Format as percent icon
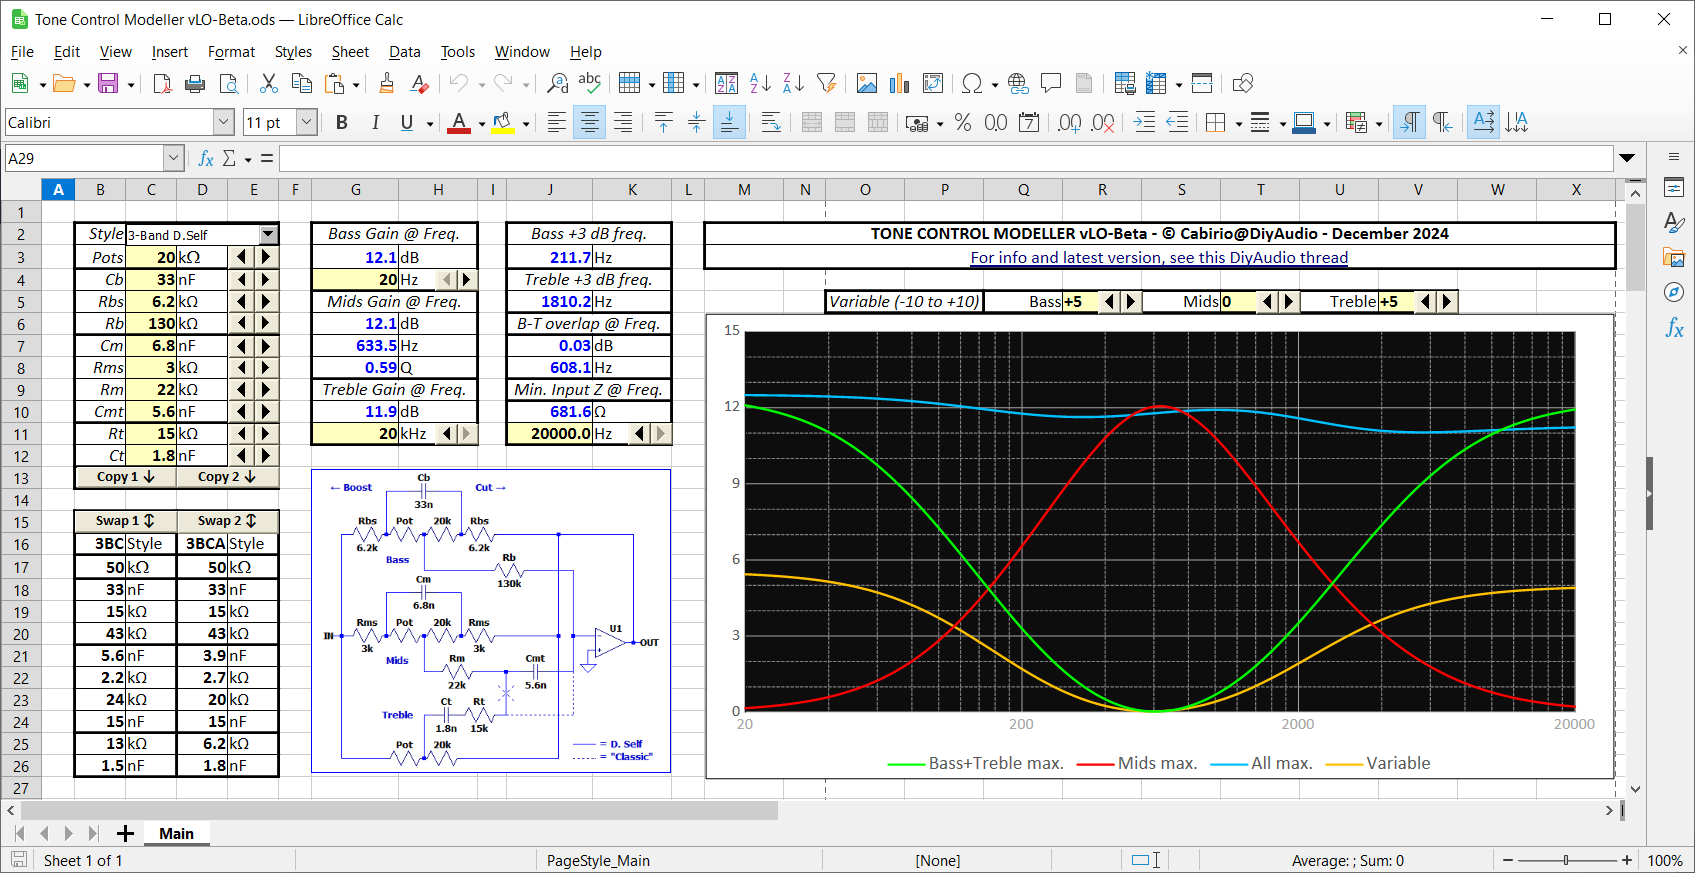Viewport: 1695px width, 873px height. (963, 122)
